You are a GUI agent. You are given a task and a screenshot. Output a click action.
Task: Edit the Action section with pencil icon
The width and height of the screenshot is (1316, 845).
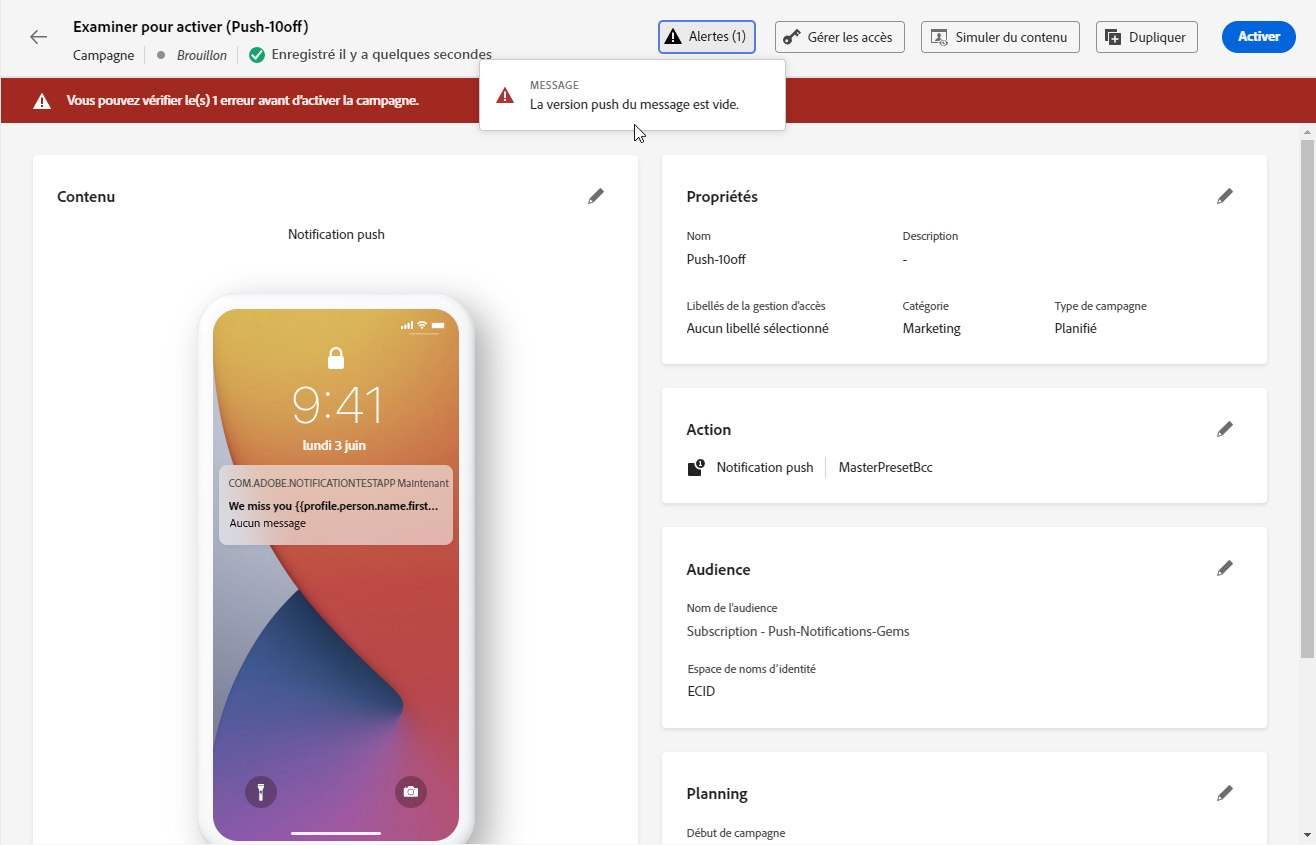coord(1225,429)
